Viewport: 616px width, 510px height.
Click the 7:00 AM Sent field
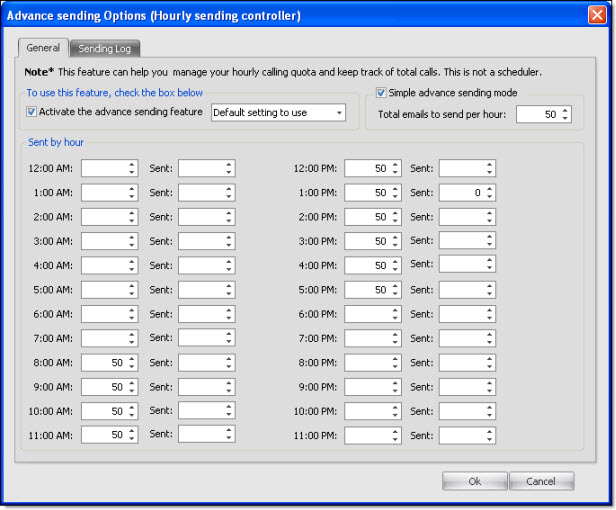[207, 338]
